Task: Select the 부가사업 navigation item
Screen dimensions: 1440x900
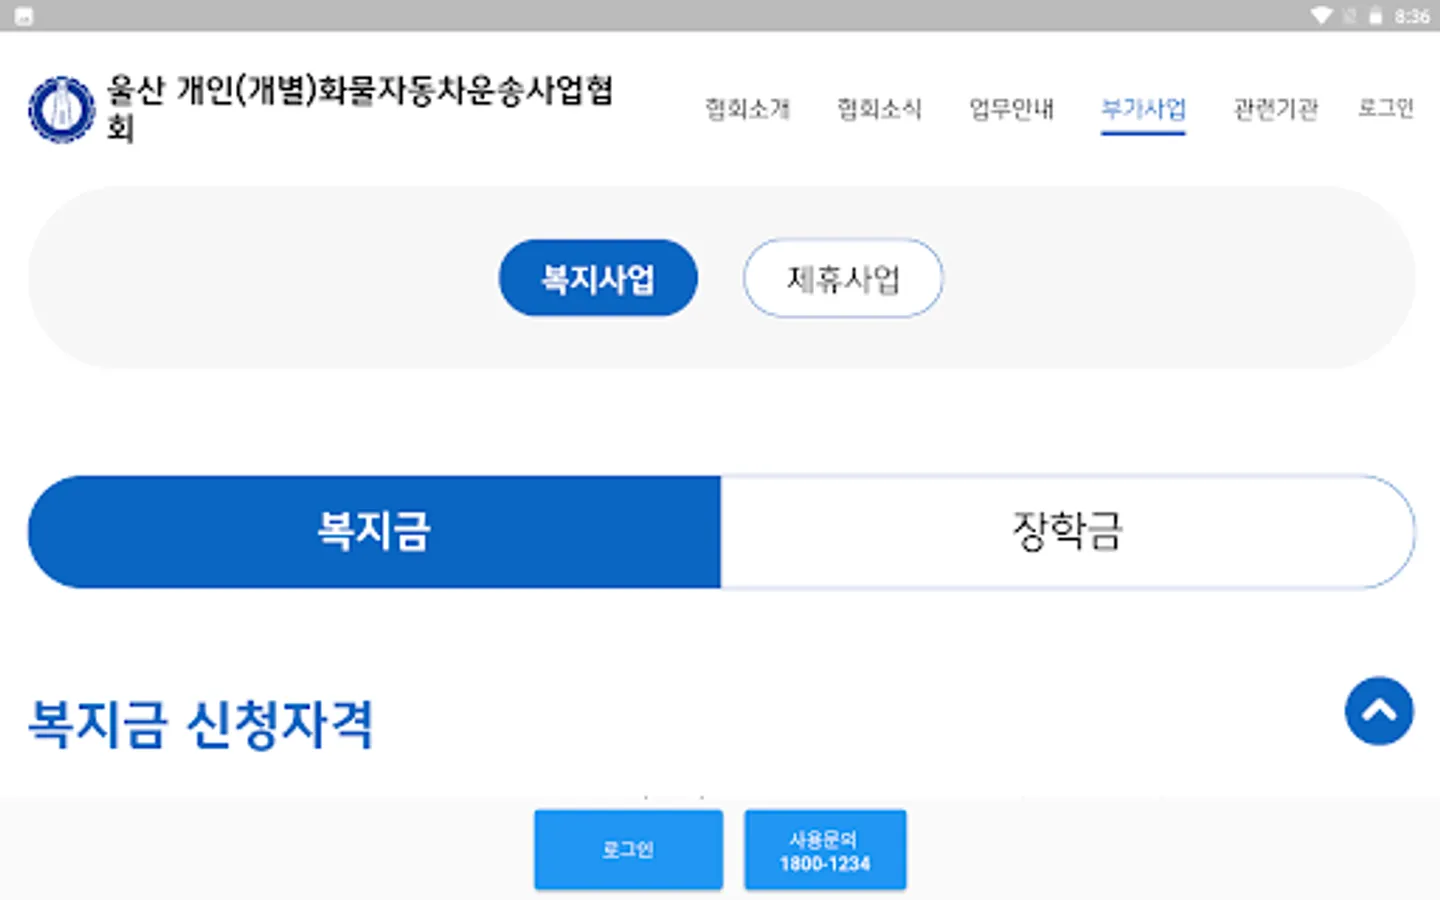Action: (1143, 109)
